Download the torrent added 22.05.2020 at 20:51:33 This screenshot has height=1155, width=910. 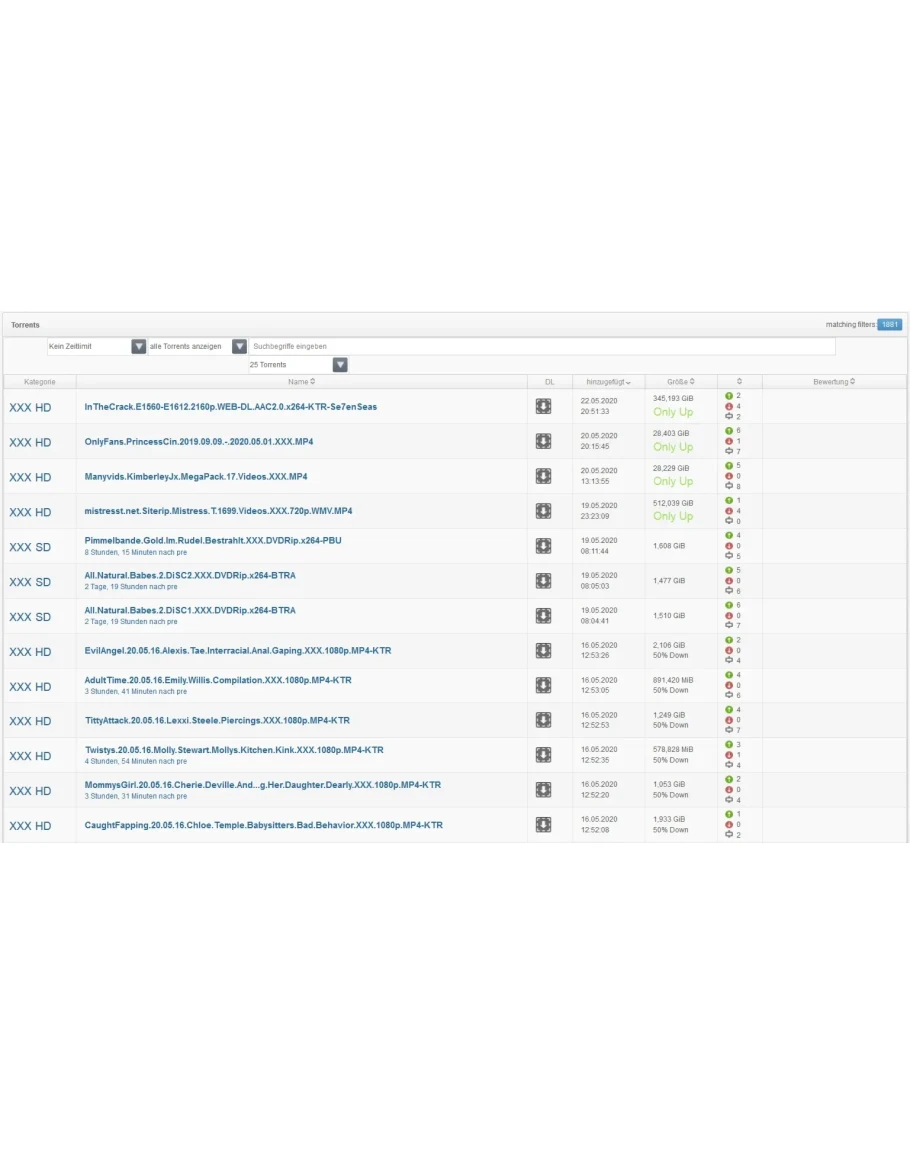click(x=543, y=407)
